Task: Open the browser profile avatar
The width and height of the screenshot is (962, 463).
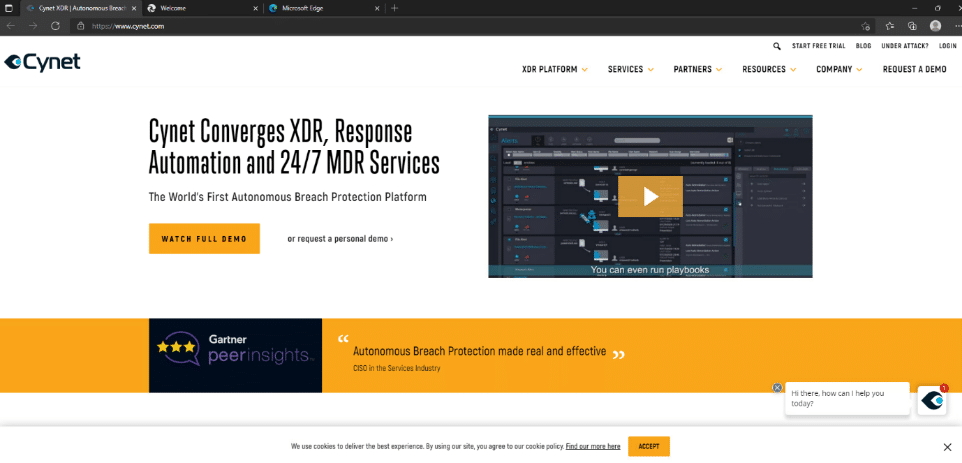Action: 935,26
